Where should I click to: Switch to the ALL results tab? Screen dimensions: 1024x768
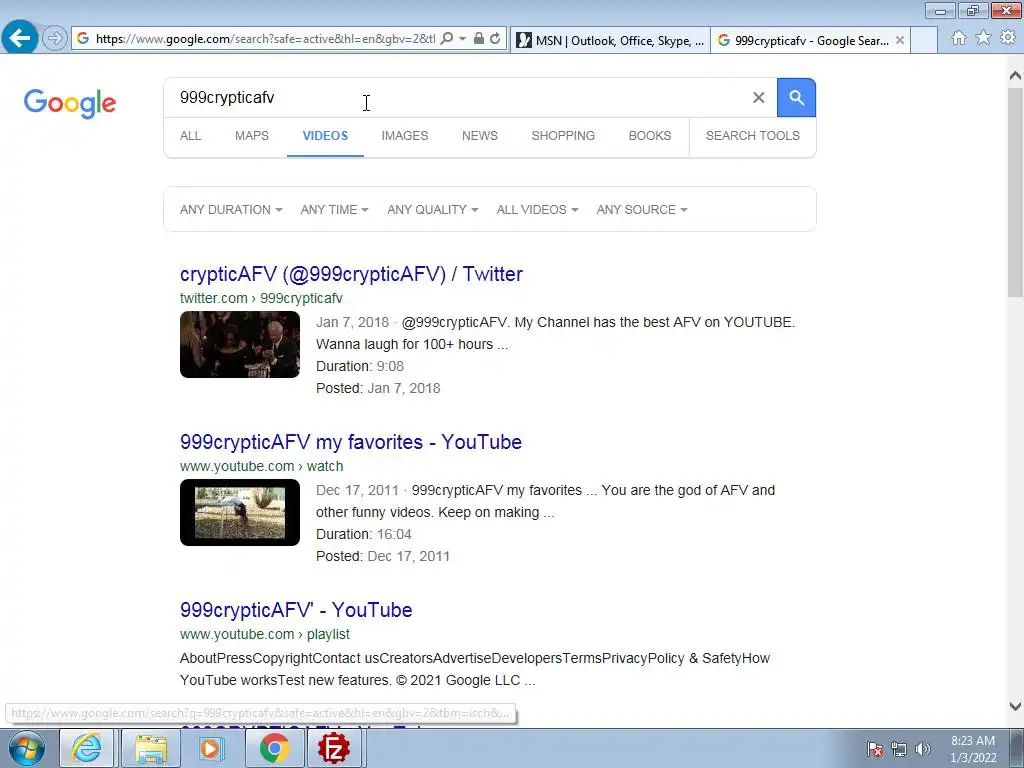point(191,136)
